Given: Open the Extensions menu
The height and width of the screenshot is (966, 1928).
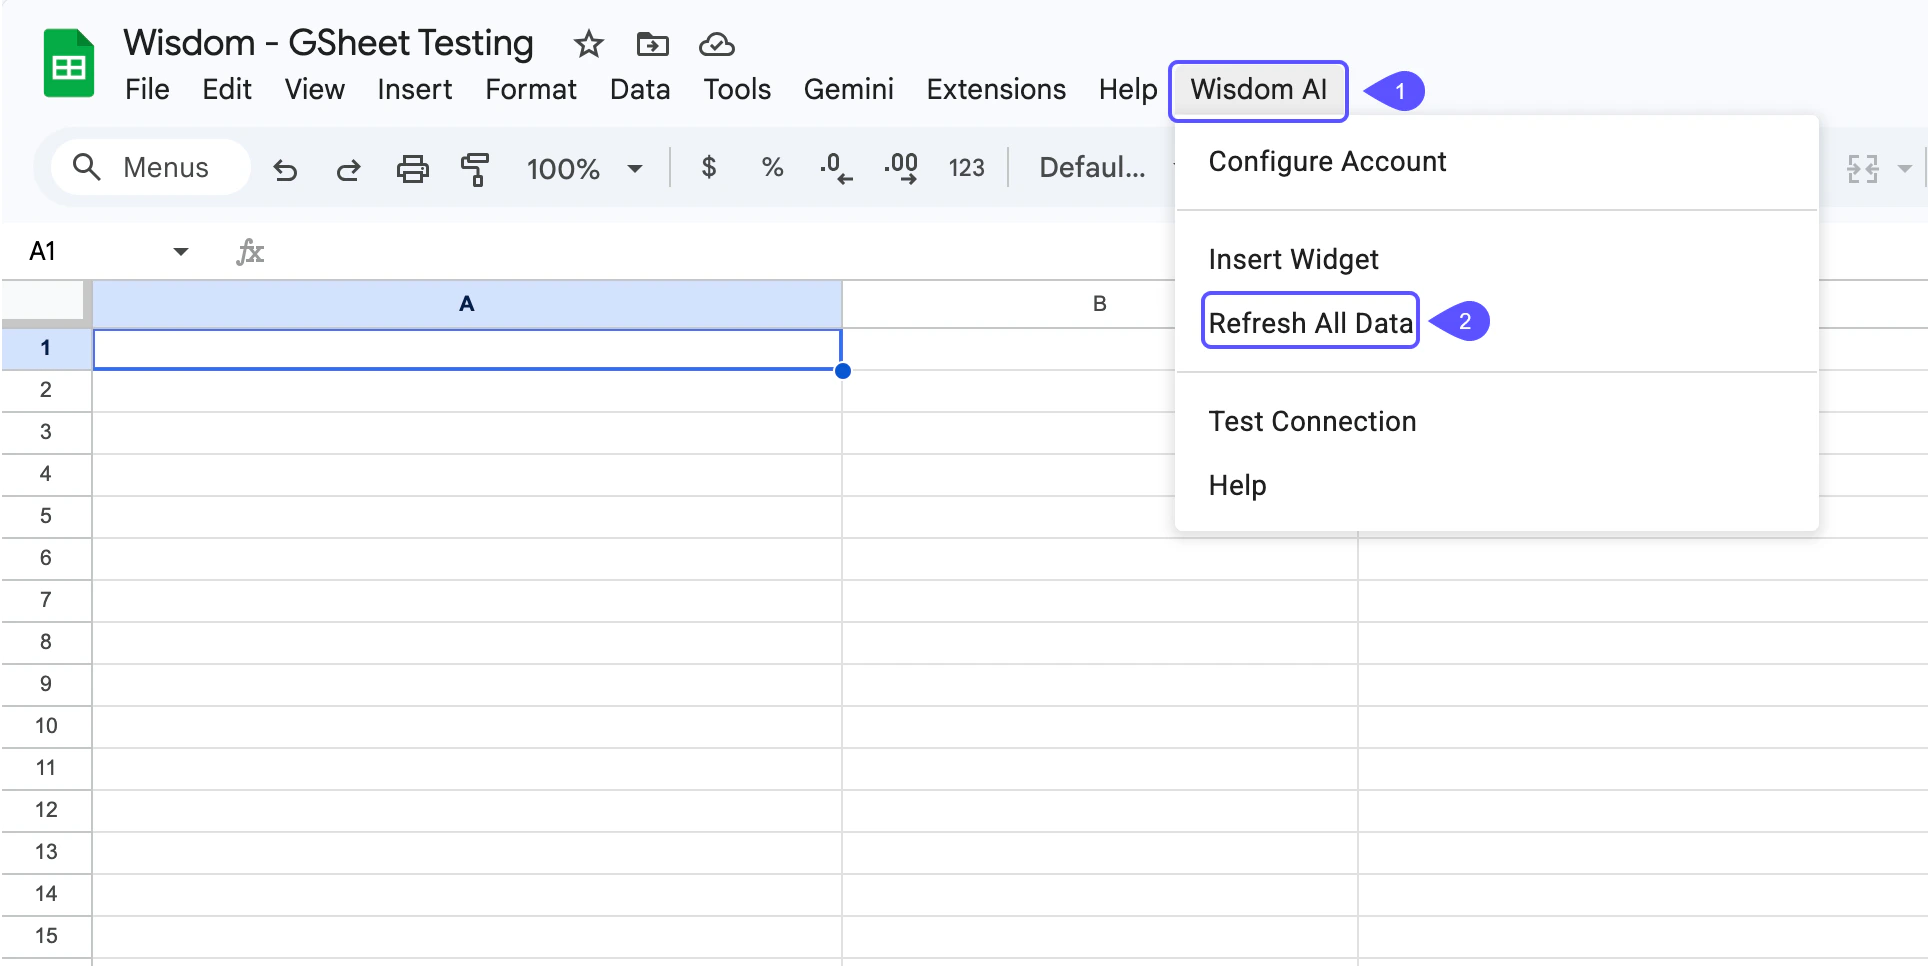Looking at the screenshot, I should click(996, 90).
